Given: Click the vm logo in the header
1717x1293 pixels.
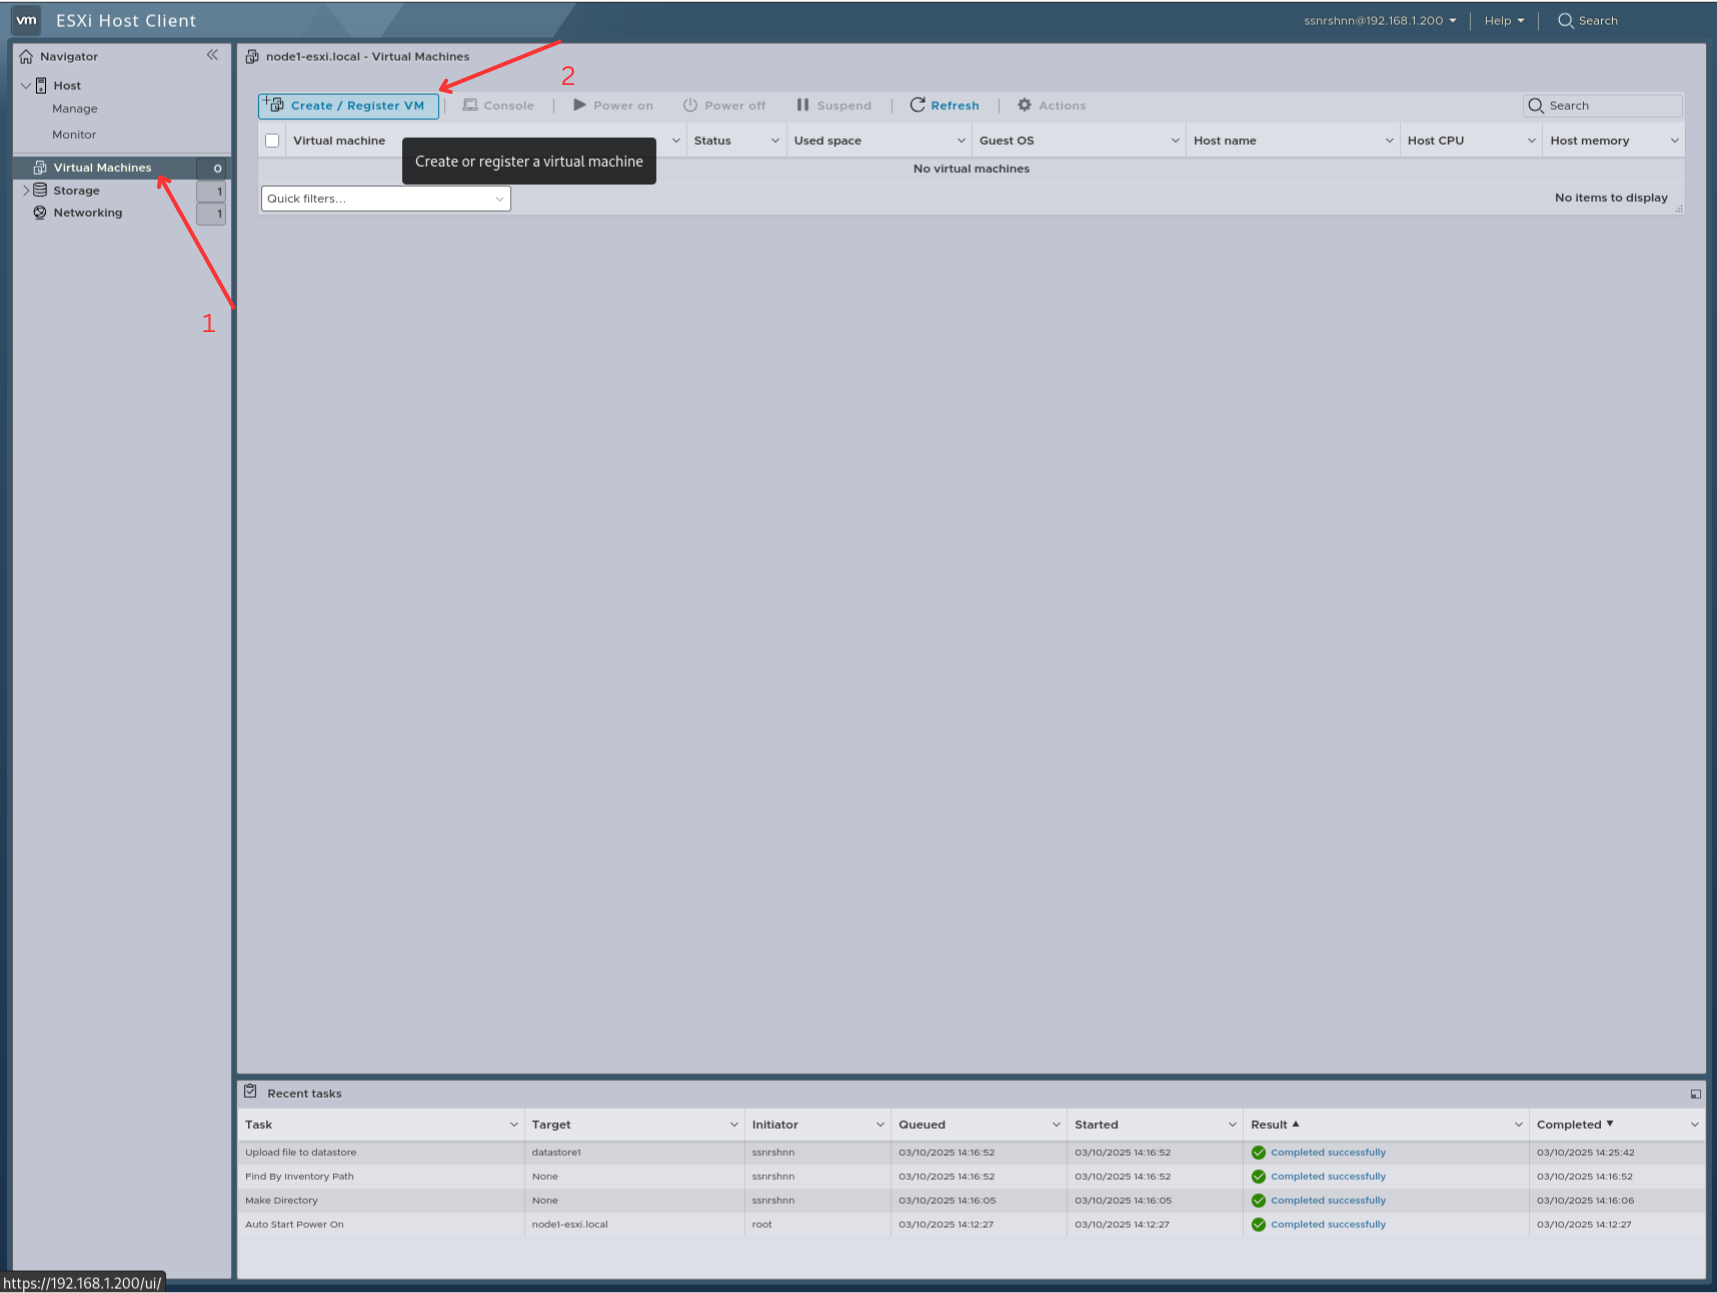Looking at the screenshot, I should [x=25, y=19].
